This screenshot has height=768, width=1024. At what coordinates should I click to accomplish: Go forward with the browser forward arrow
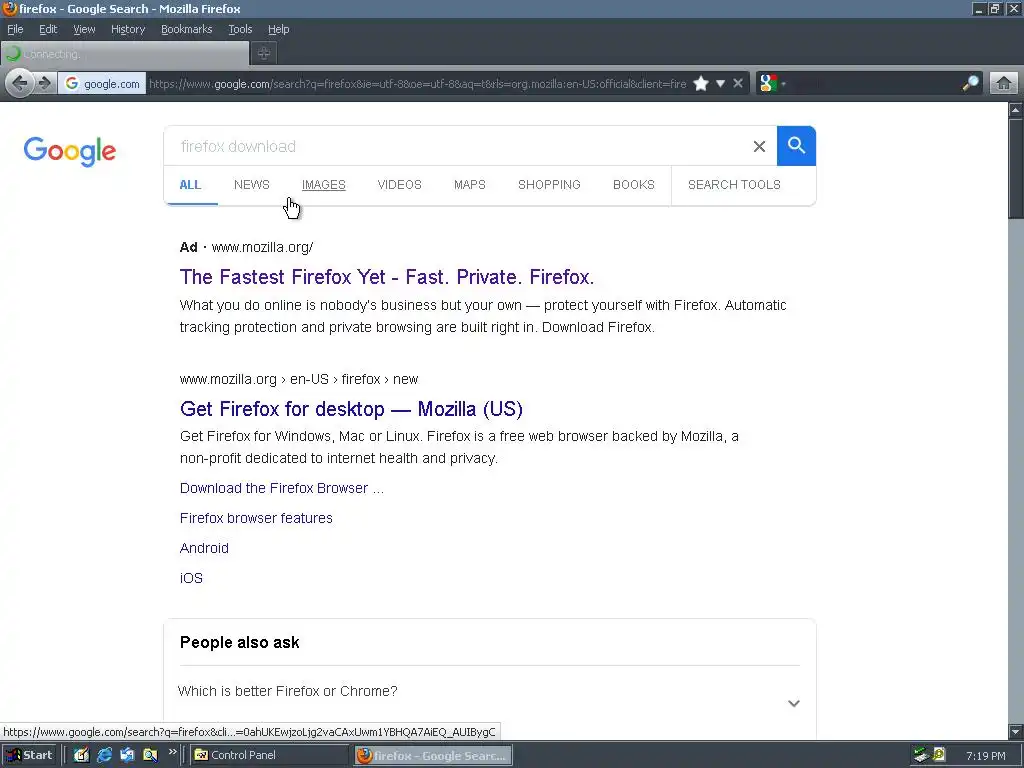click(44, 83)
